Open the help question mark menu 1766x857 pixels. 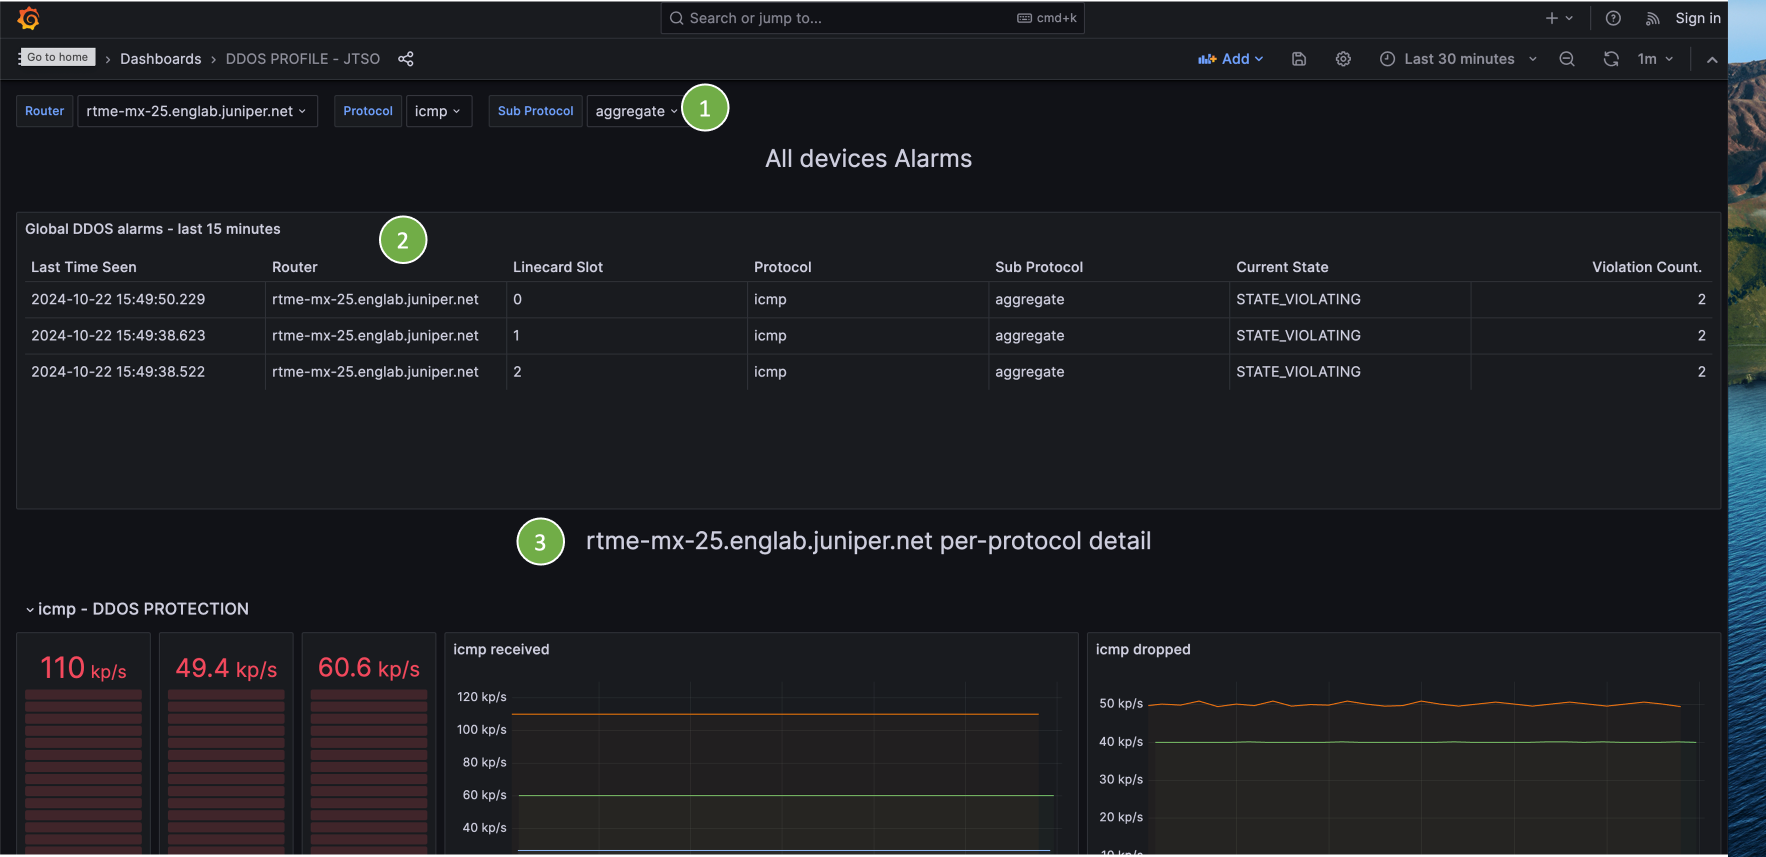tap(1613, 18)
